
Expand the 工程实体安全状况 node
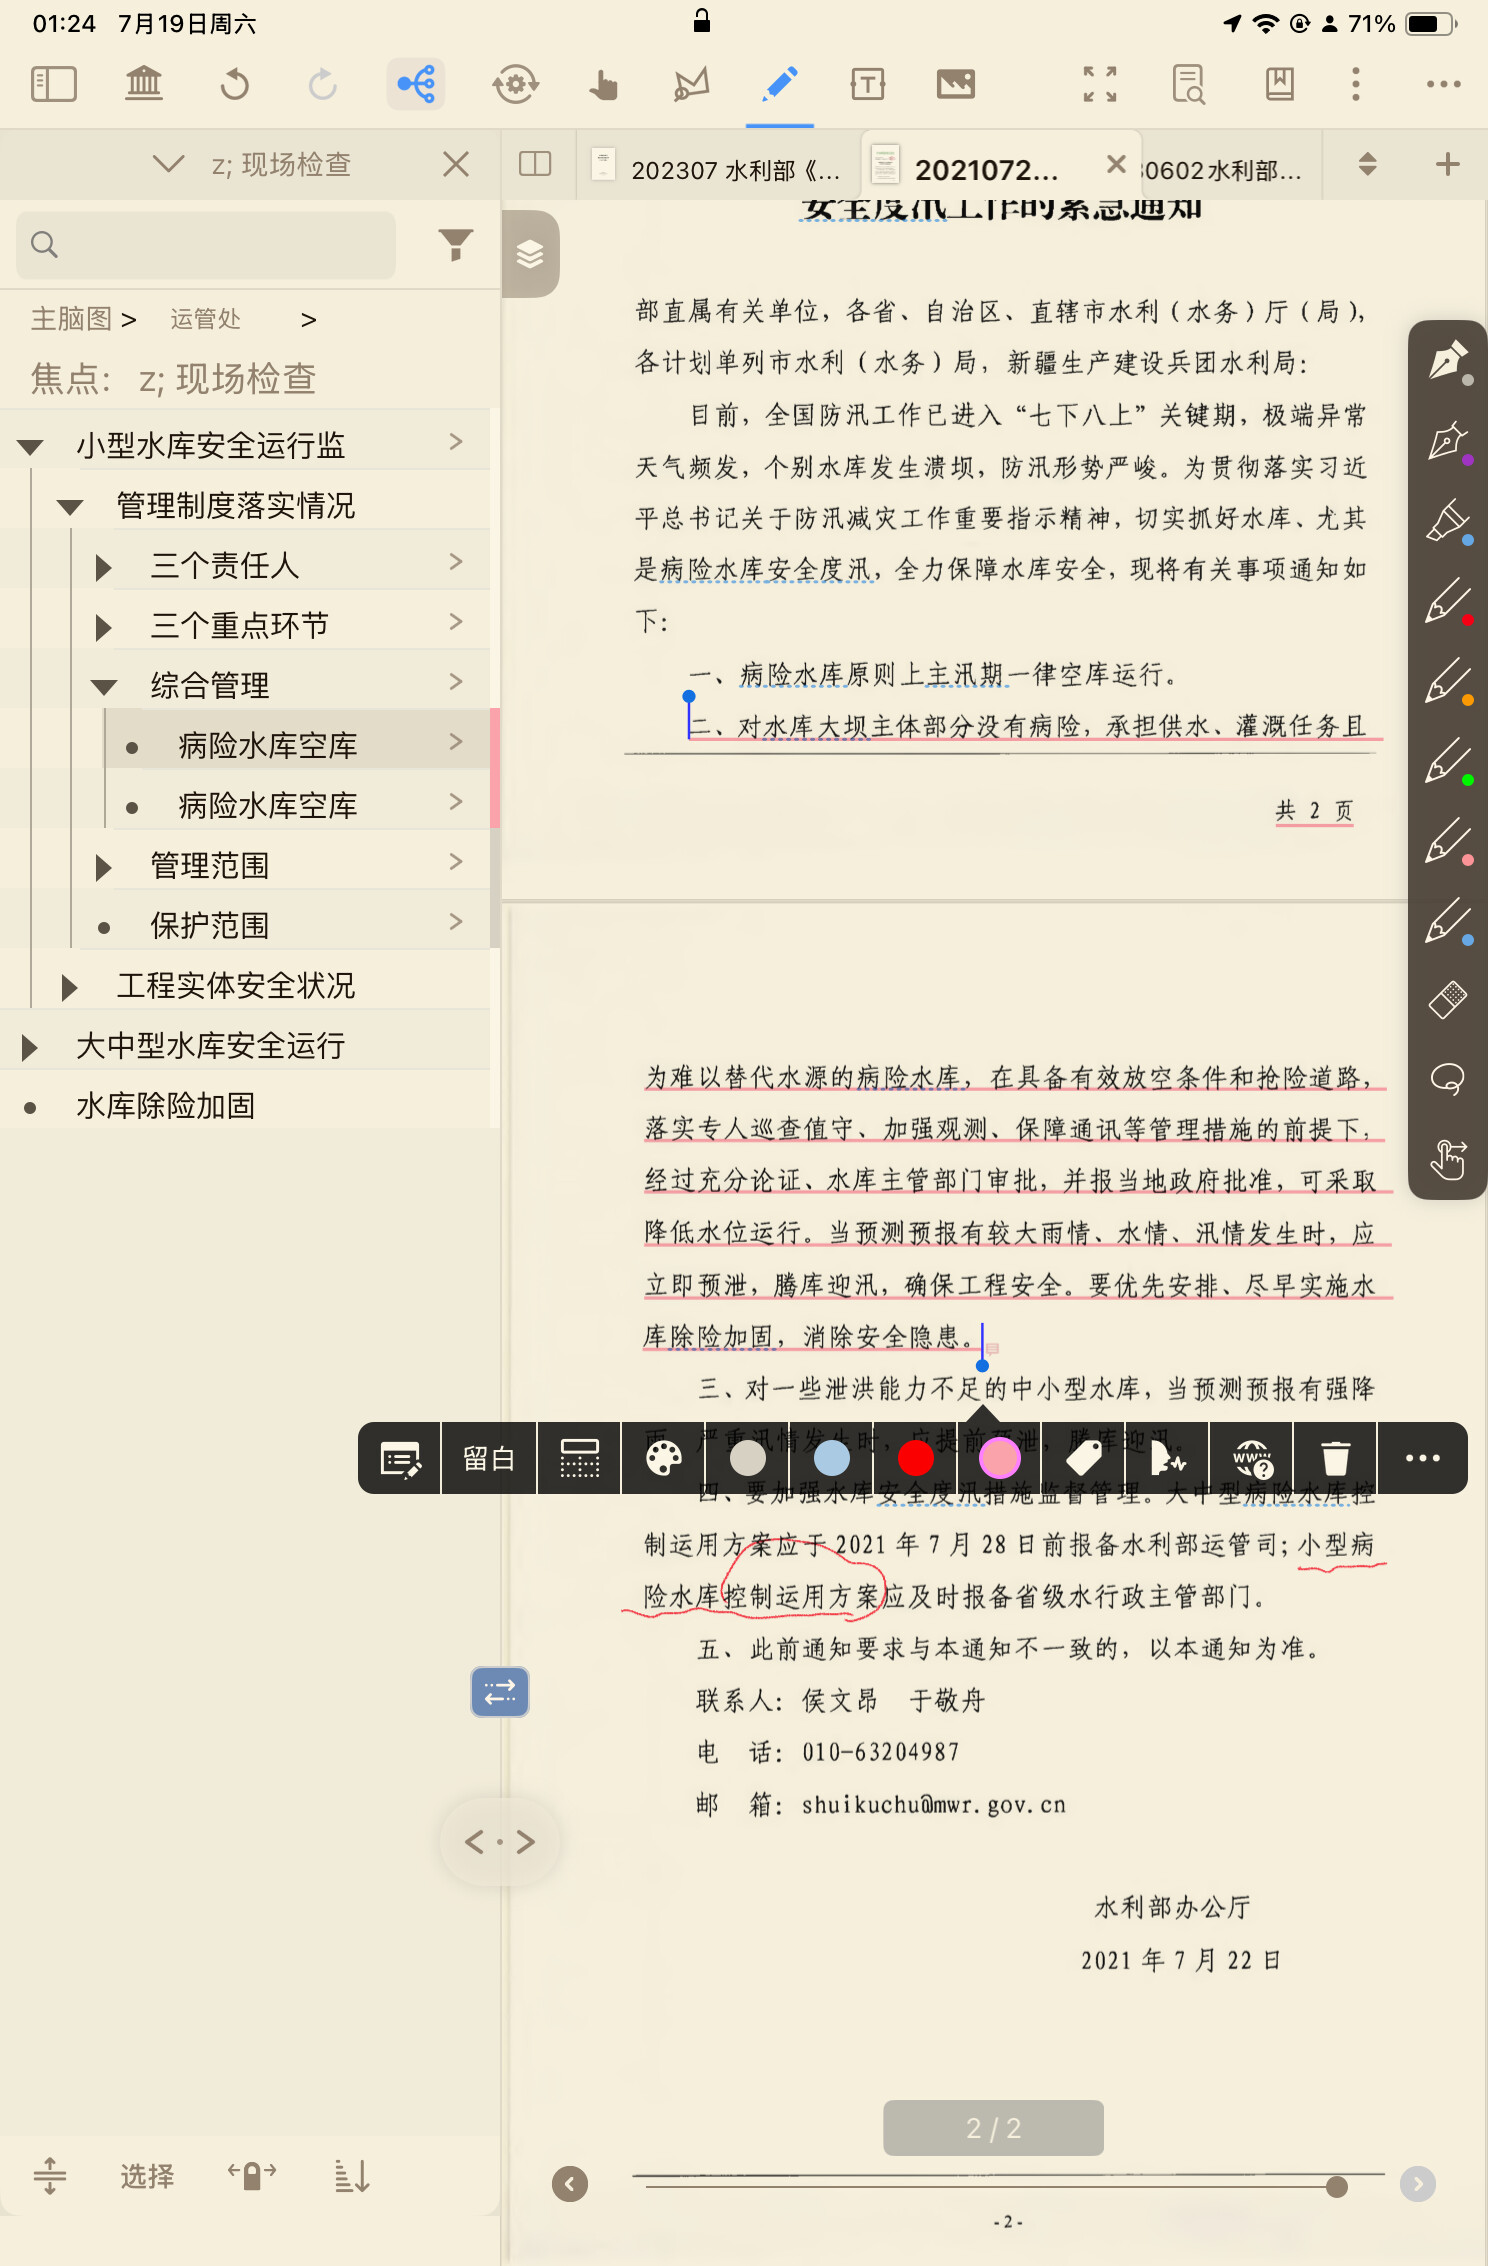tap(69, 987)
